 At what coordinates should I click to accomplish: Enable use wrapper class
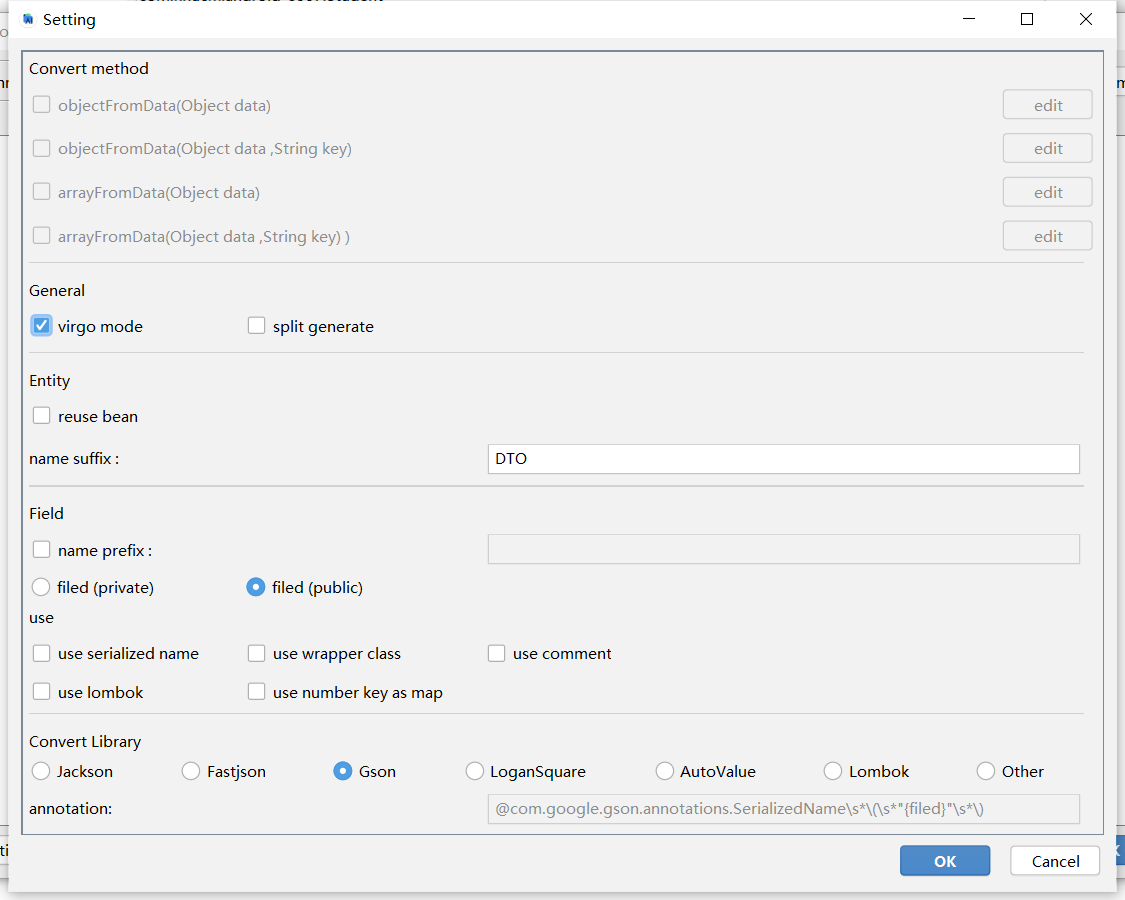[256, 653]
